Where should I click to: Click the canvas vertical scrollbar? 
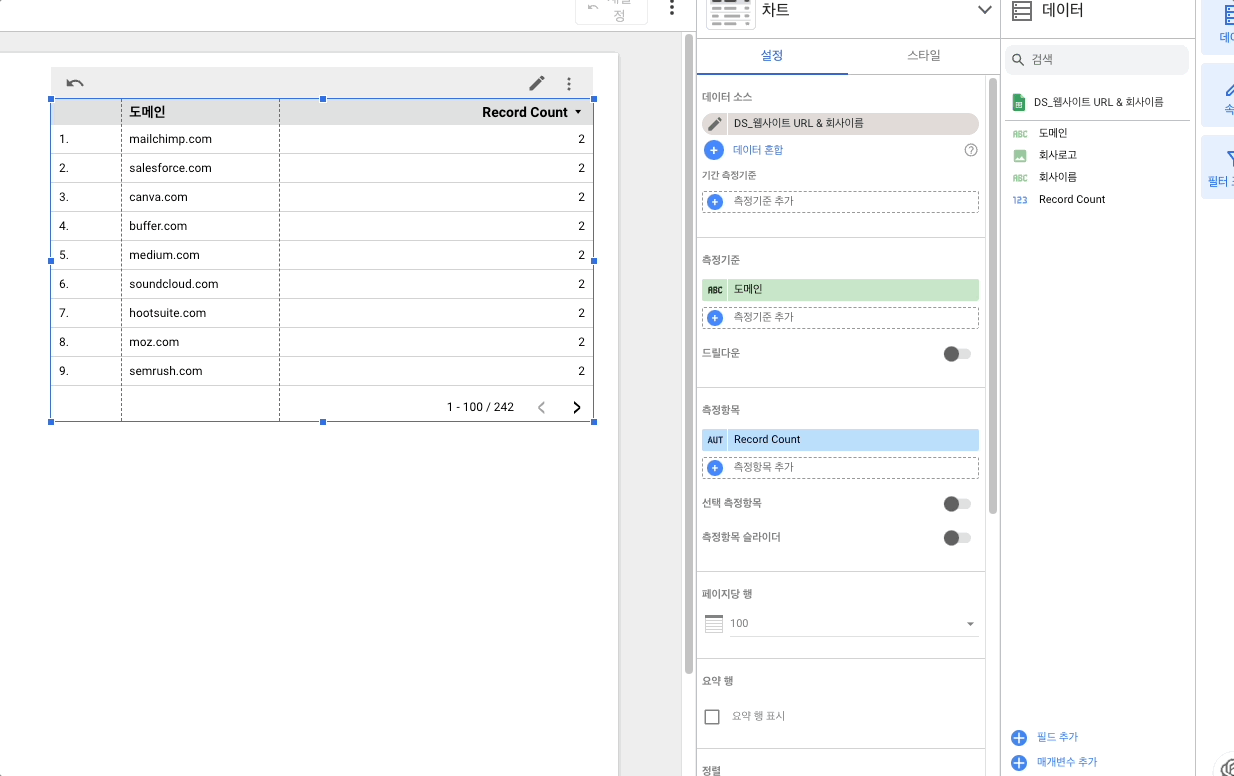688,355
